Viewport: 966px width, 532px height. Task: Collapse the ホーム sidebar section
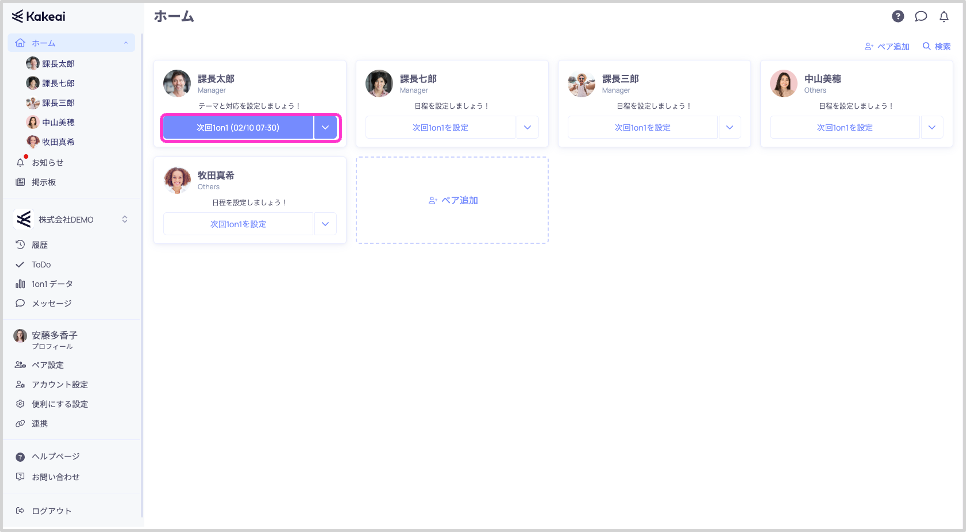[126, 43]
